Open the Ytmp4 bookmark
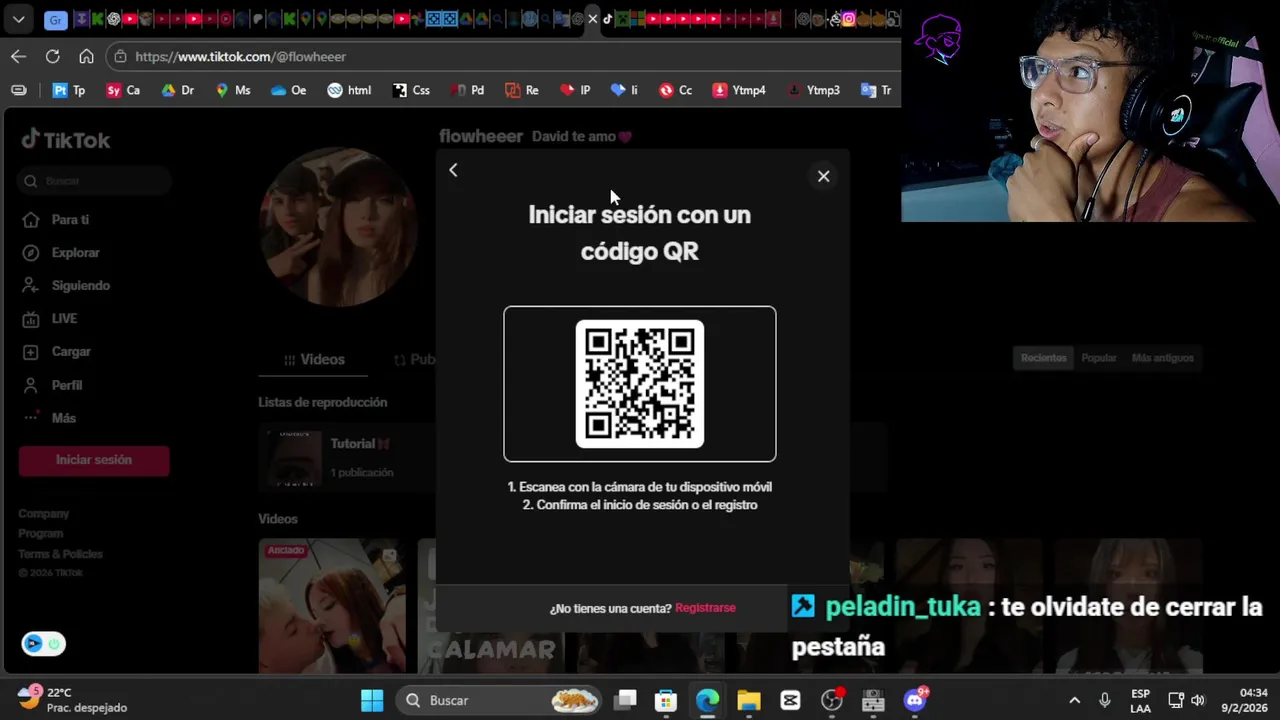Screen dimensions: 1280x720 [x=739, y=90]
